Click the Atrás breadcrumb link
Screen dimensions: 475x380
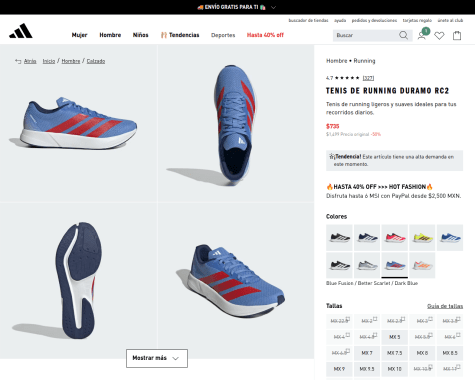(x=30, y=61)
